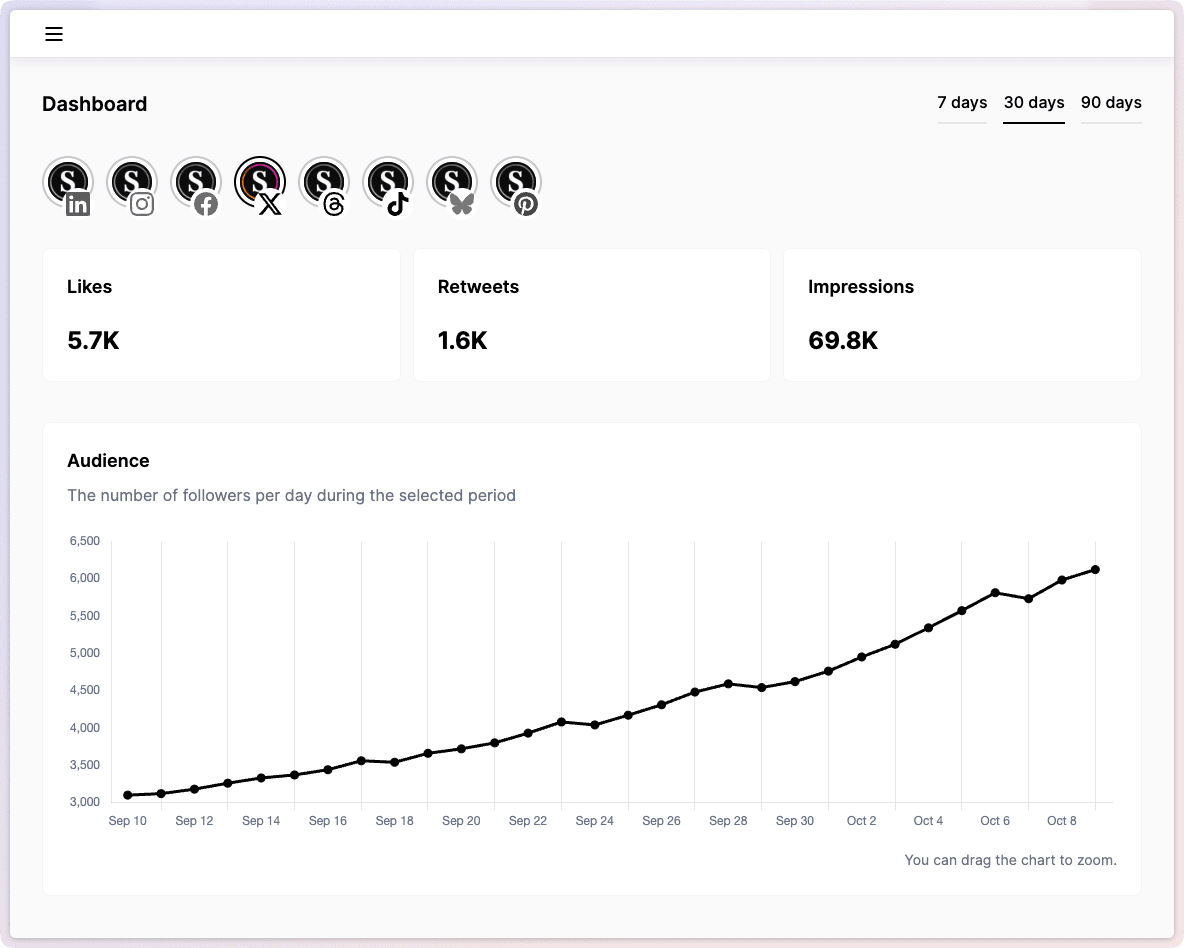This screenshot has width=1184, height=948.
Task: Click the Dashboard heading
Action: (x=95, y=104)
